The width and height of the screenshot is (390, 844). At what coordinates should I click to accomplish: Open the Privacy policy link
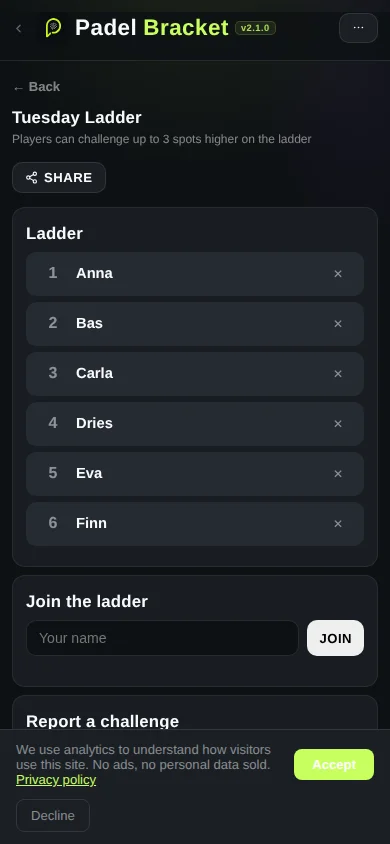pyautogui.click(x=56, y=780)
